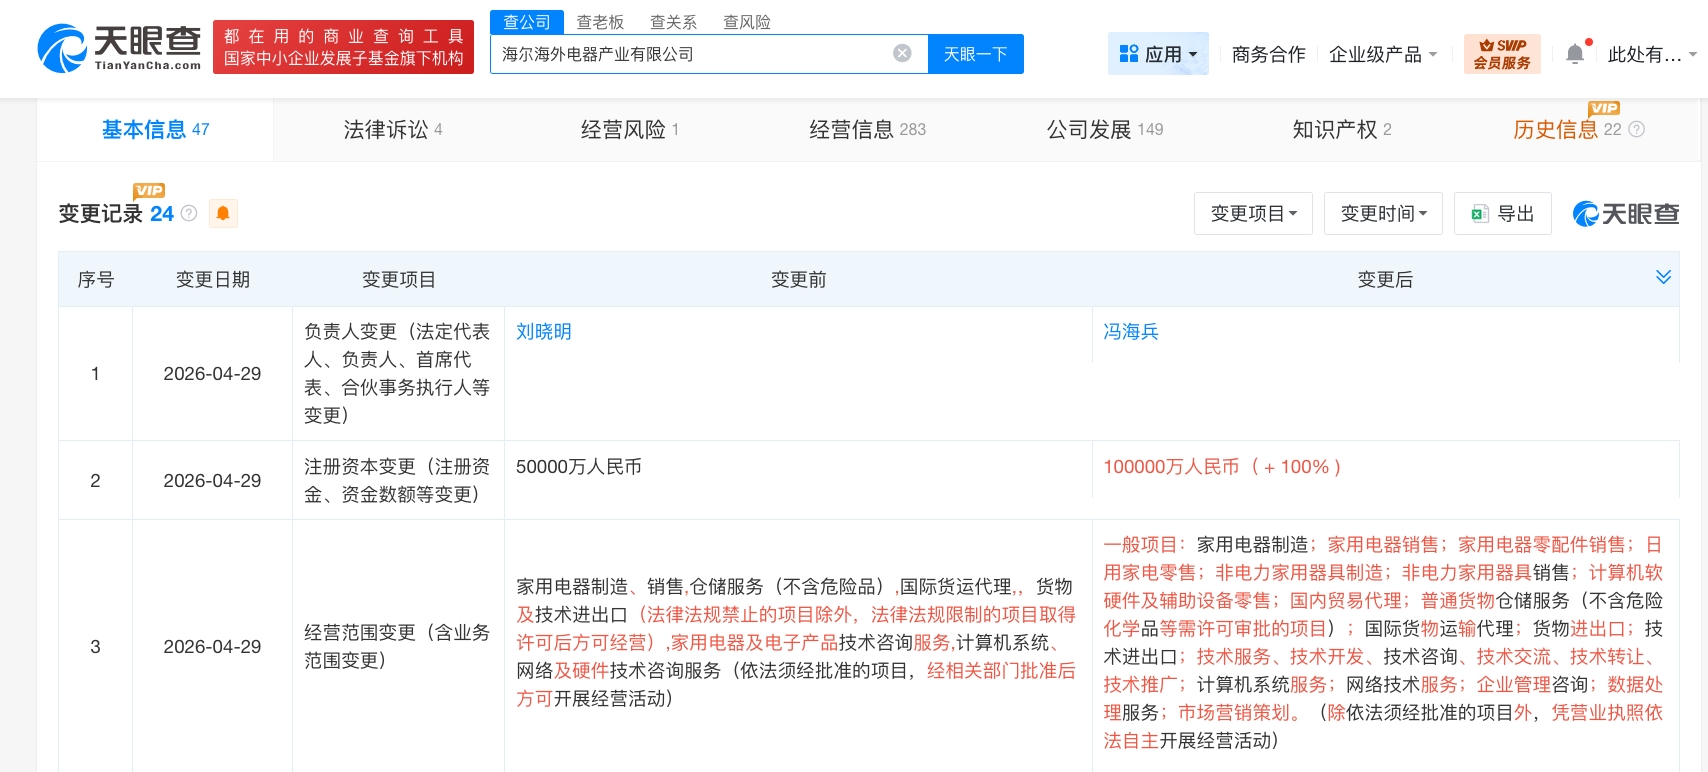The image size is (1708, 772).
Task: Click the date in row 3
Action: [213, 647]
